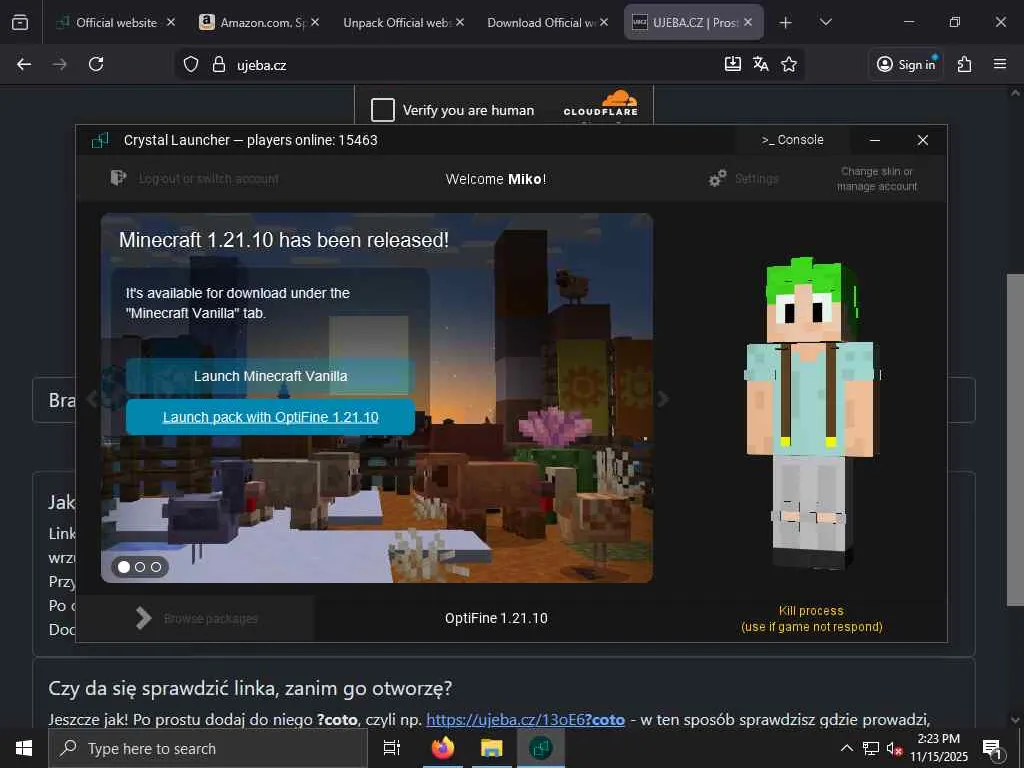
Task: Open the list all tabs dropdown
Action: (x=825, y=22)
